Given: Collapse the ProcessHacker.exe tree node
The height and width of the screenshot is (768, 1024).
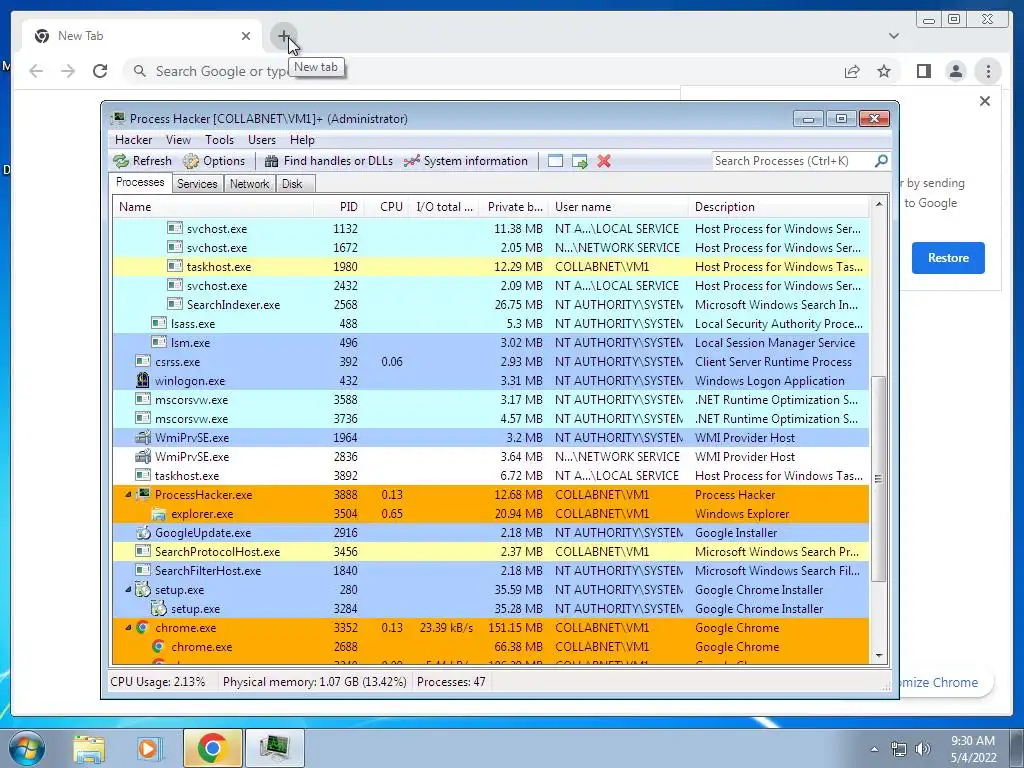Looking at the screenshot, I should pyautogui.click(x=128, y=494).
